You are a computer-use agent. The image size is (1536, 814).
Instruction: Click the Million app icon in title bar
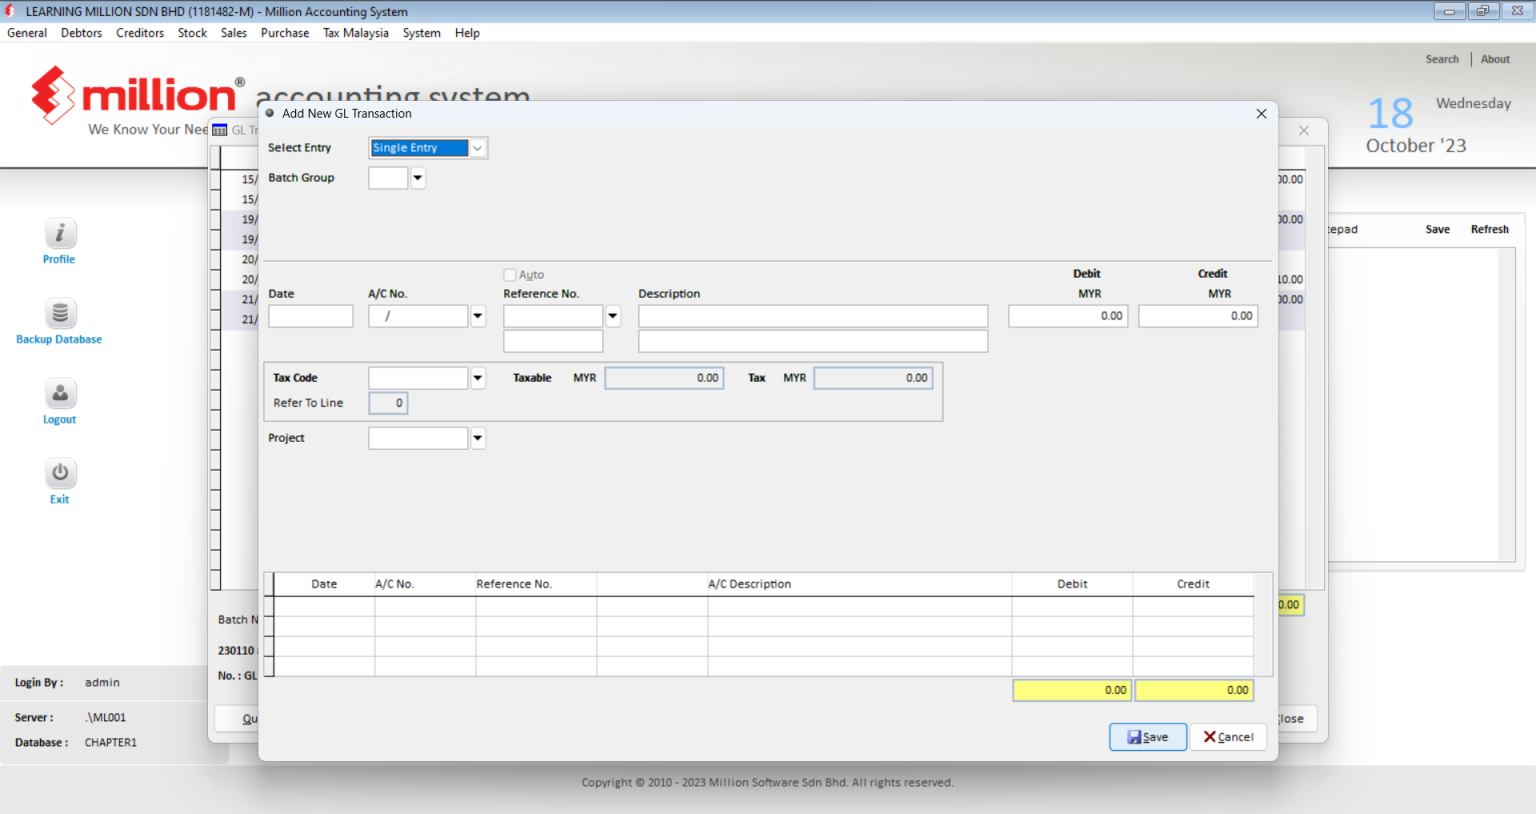[x=11, y=11]
